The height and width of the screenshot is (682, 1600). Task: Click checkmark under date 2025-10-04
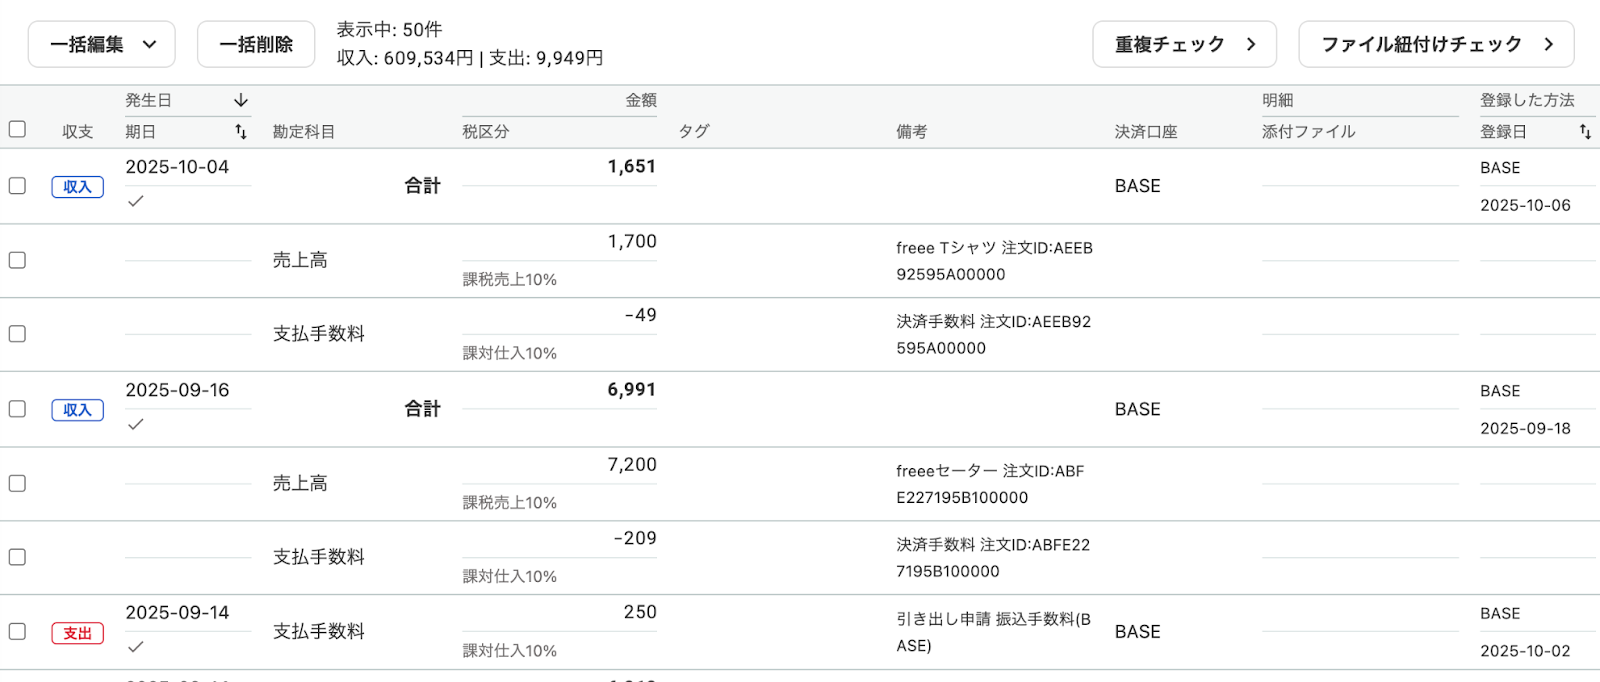pos(136,201)
